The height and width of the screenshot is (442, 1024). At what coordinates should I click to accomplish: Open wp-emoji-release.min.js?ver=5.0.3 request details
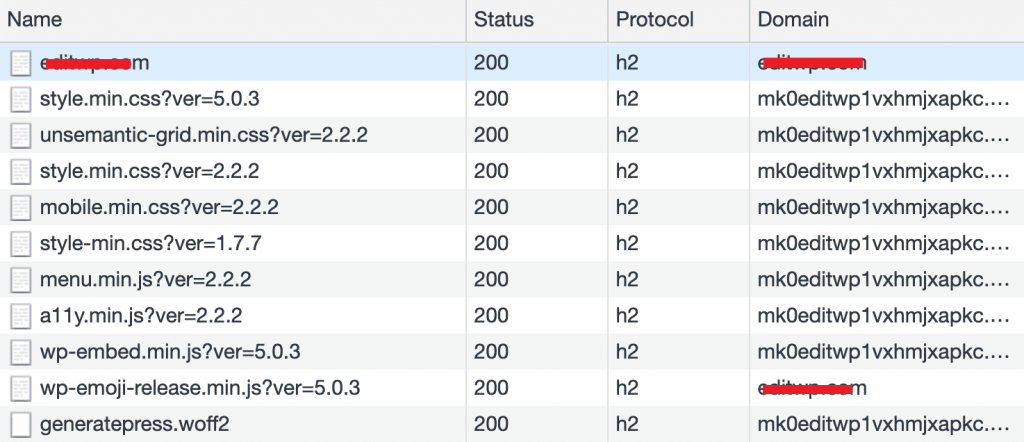click(x=200, y=388)
